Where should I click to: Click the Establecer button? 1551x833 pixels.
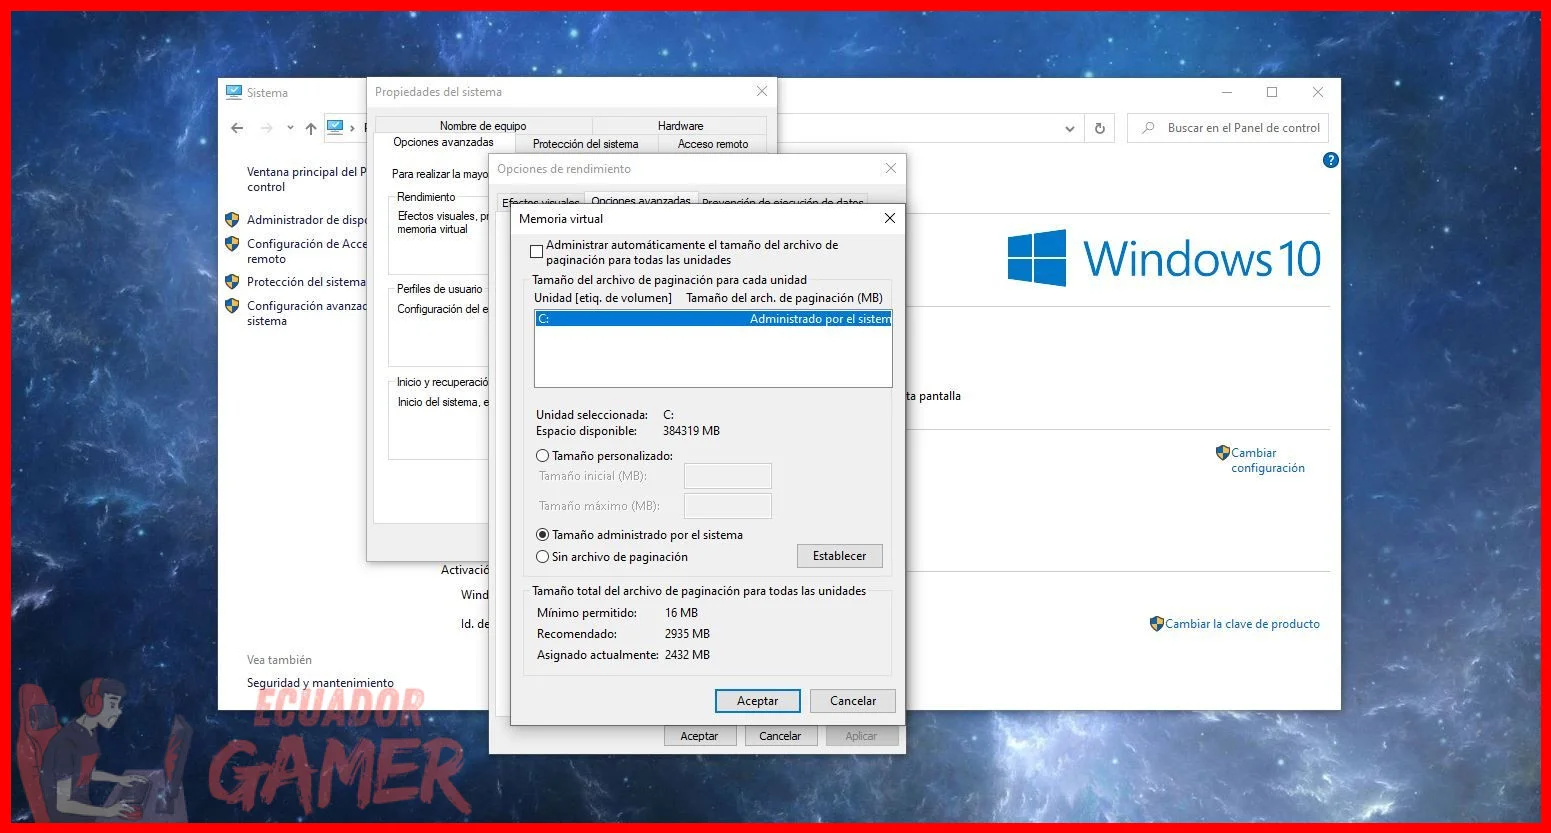coord(840,556)
